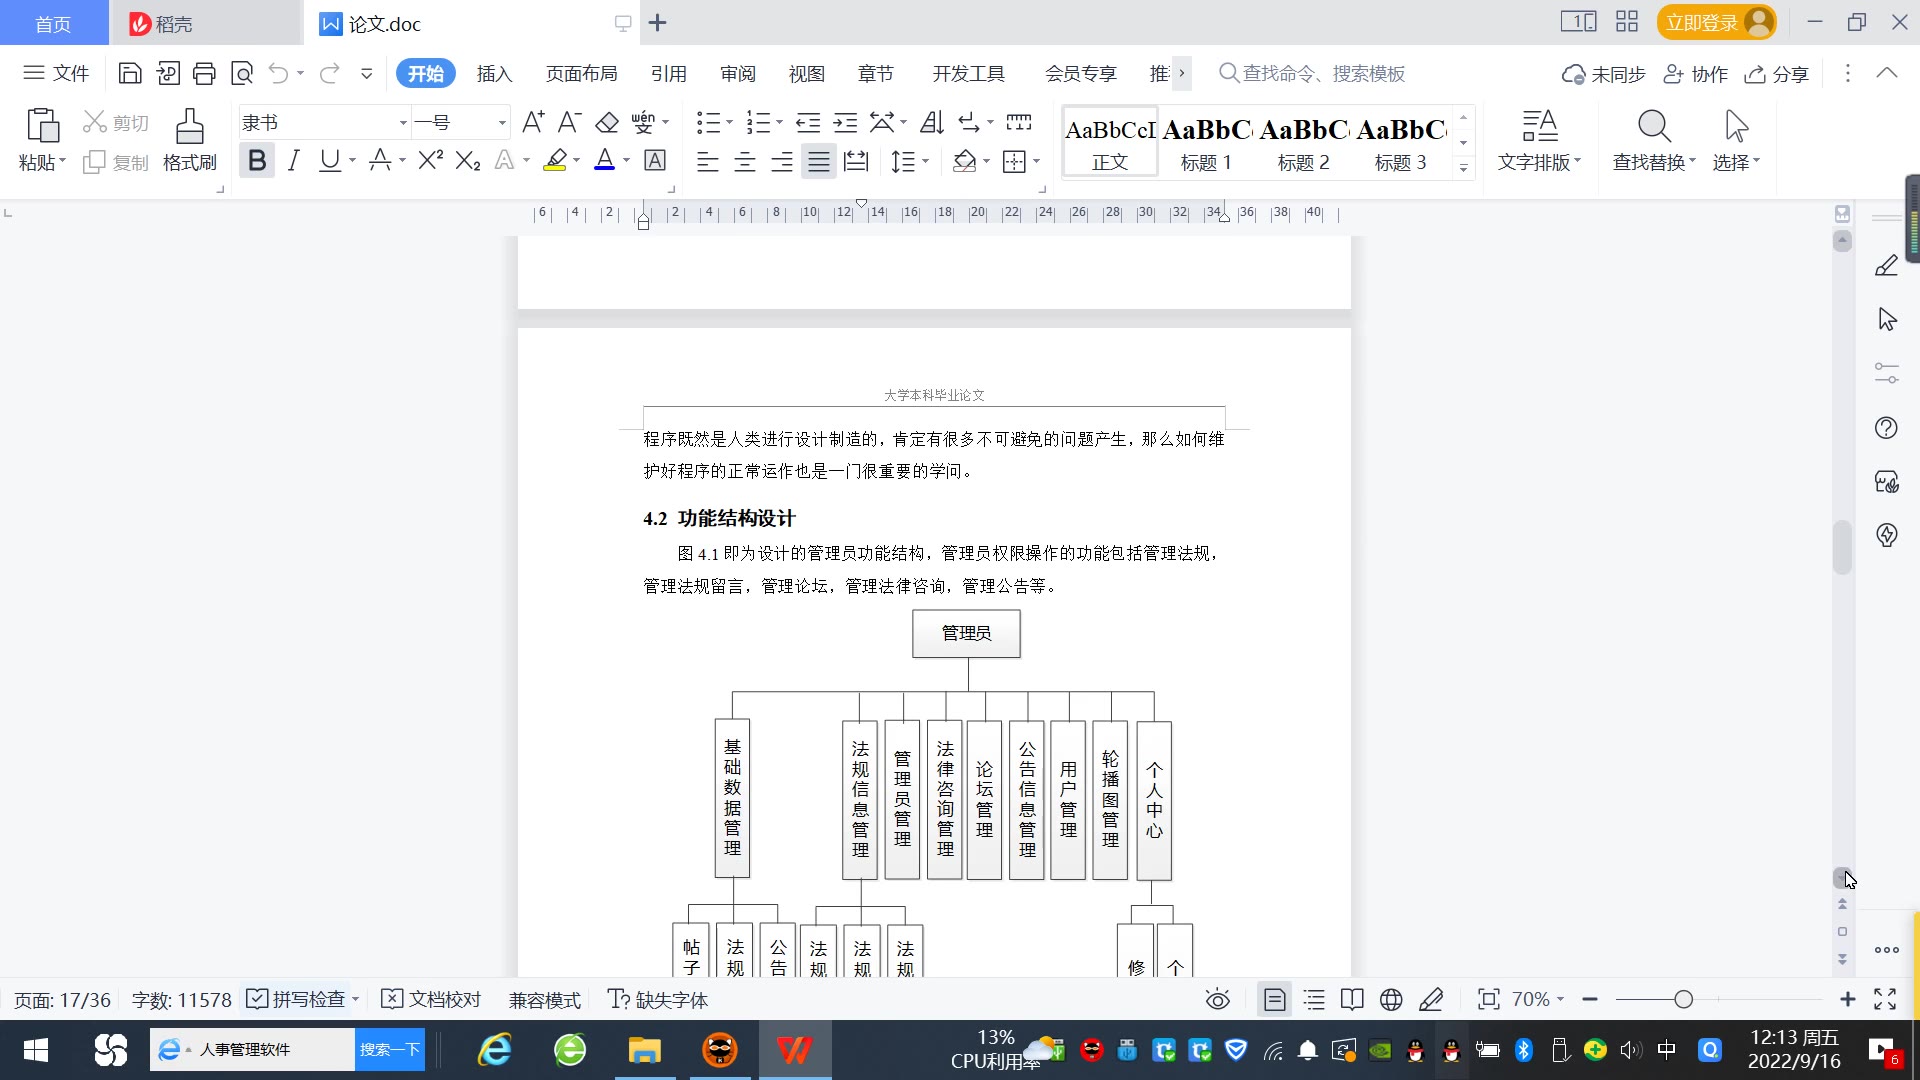Toggle justify alignment
This screenshot has width=1920, height=1080.
(819, 161)
